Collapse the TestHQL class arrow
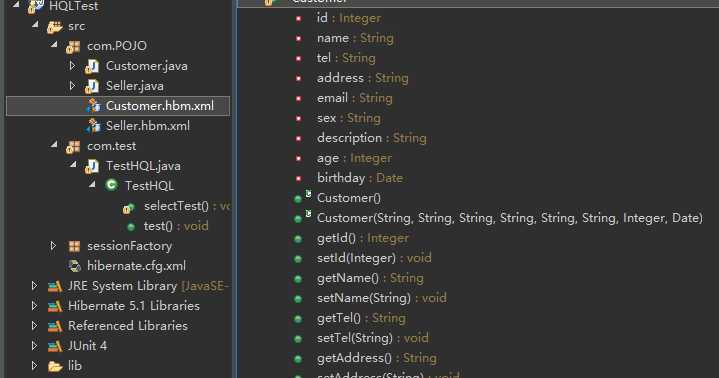This screenshot has width=719, height=378. pos(92,184)
